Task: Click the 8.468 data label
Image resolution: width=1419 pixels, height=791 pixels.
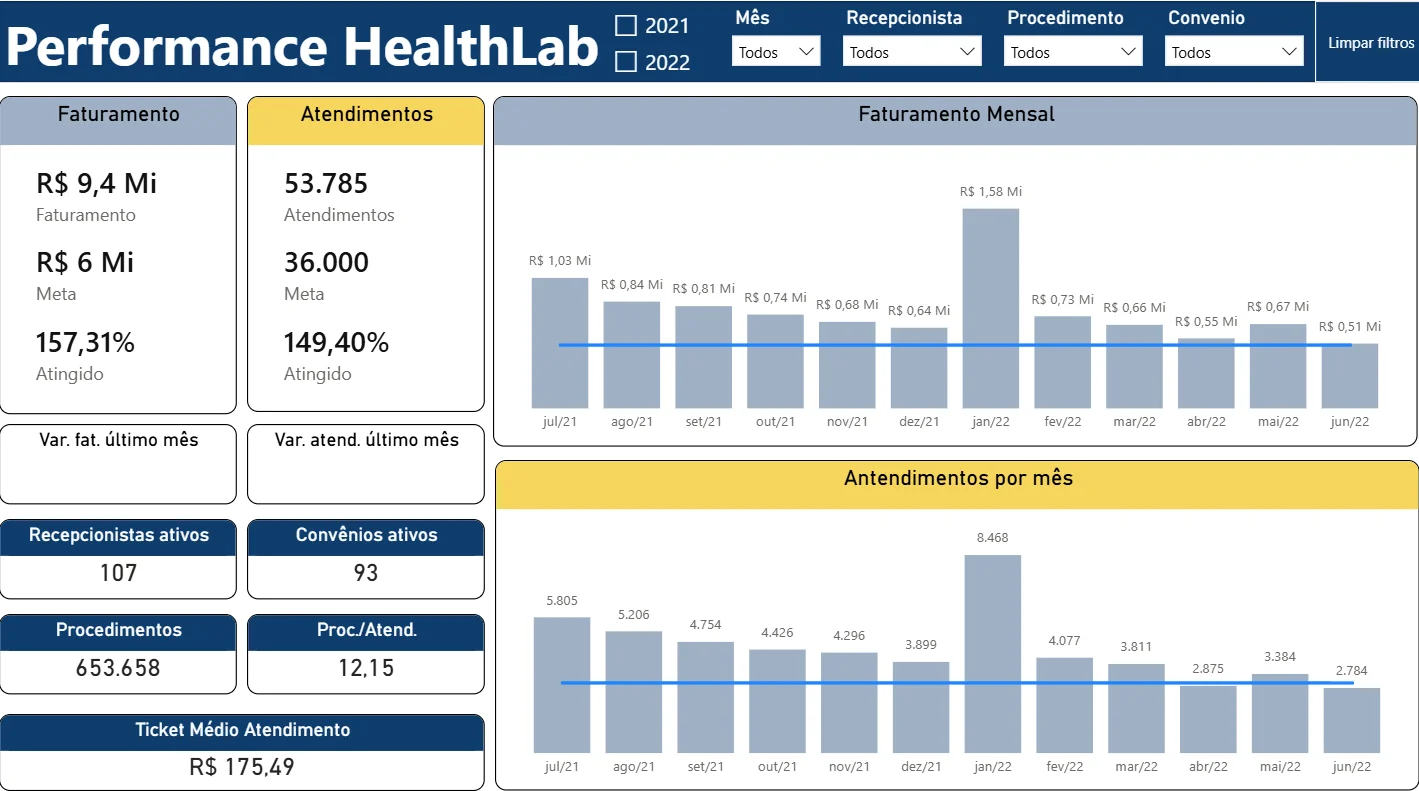Action: pos(993,538)
